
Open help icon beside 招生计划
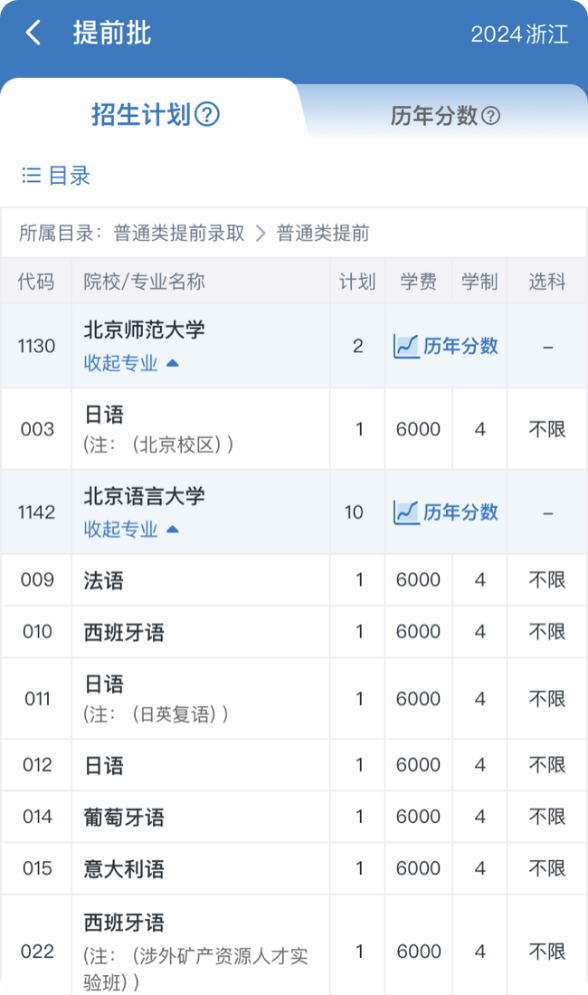click(207, 115)
